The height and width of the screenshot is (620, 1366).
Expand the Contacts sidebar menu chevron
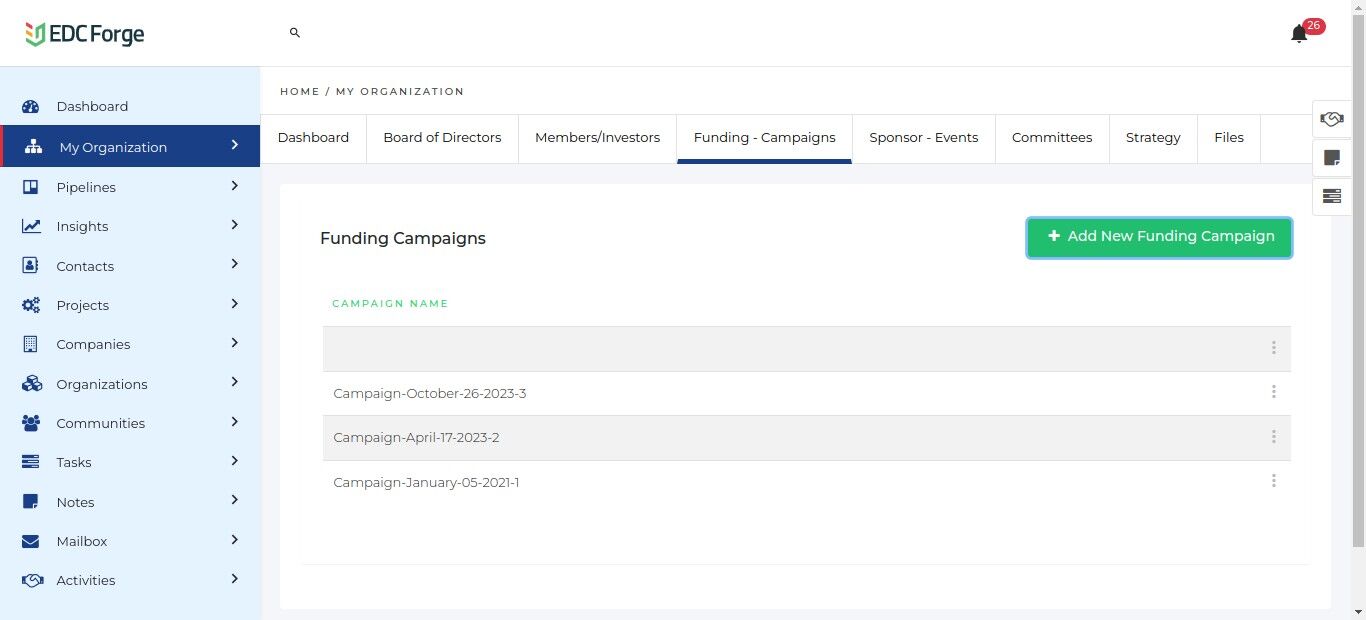pos(235,264)
